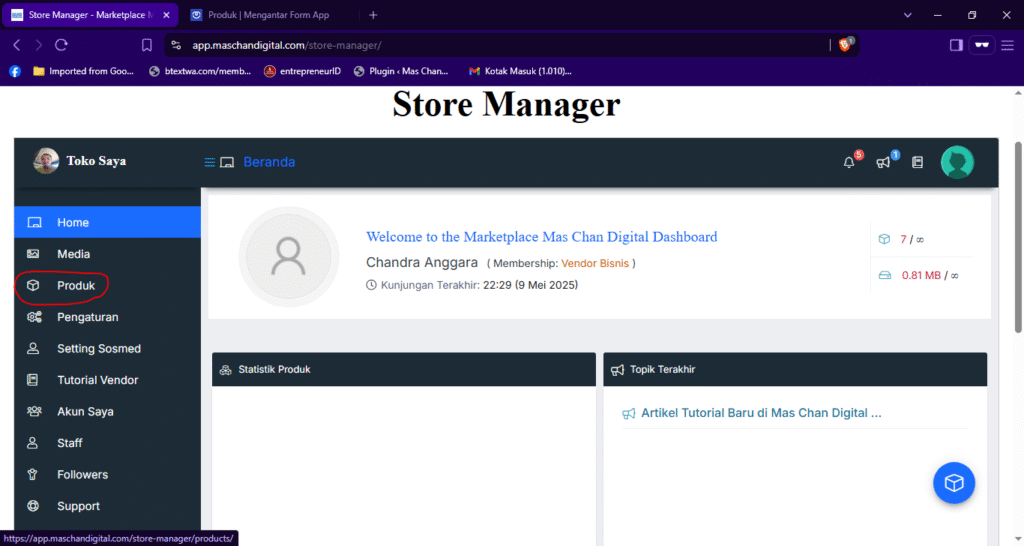1024x546 pixels.
Task: Click the Produk cube icon in sidebar
Action: [33, 285]
